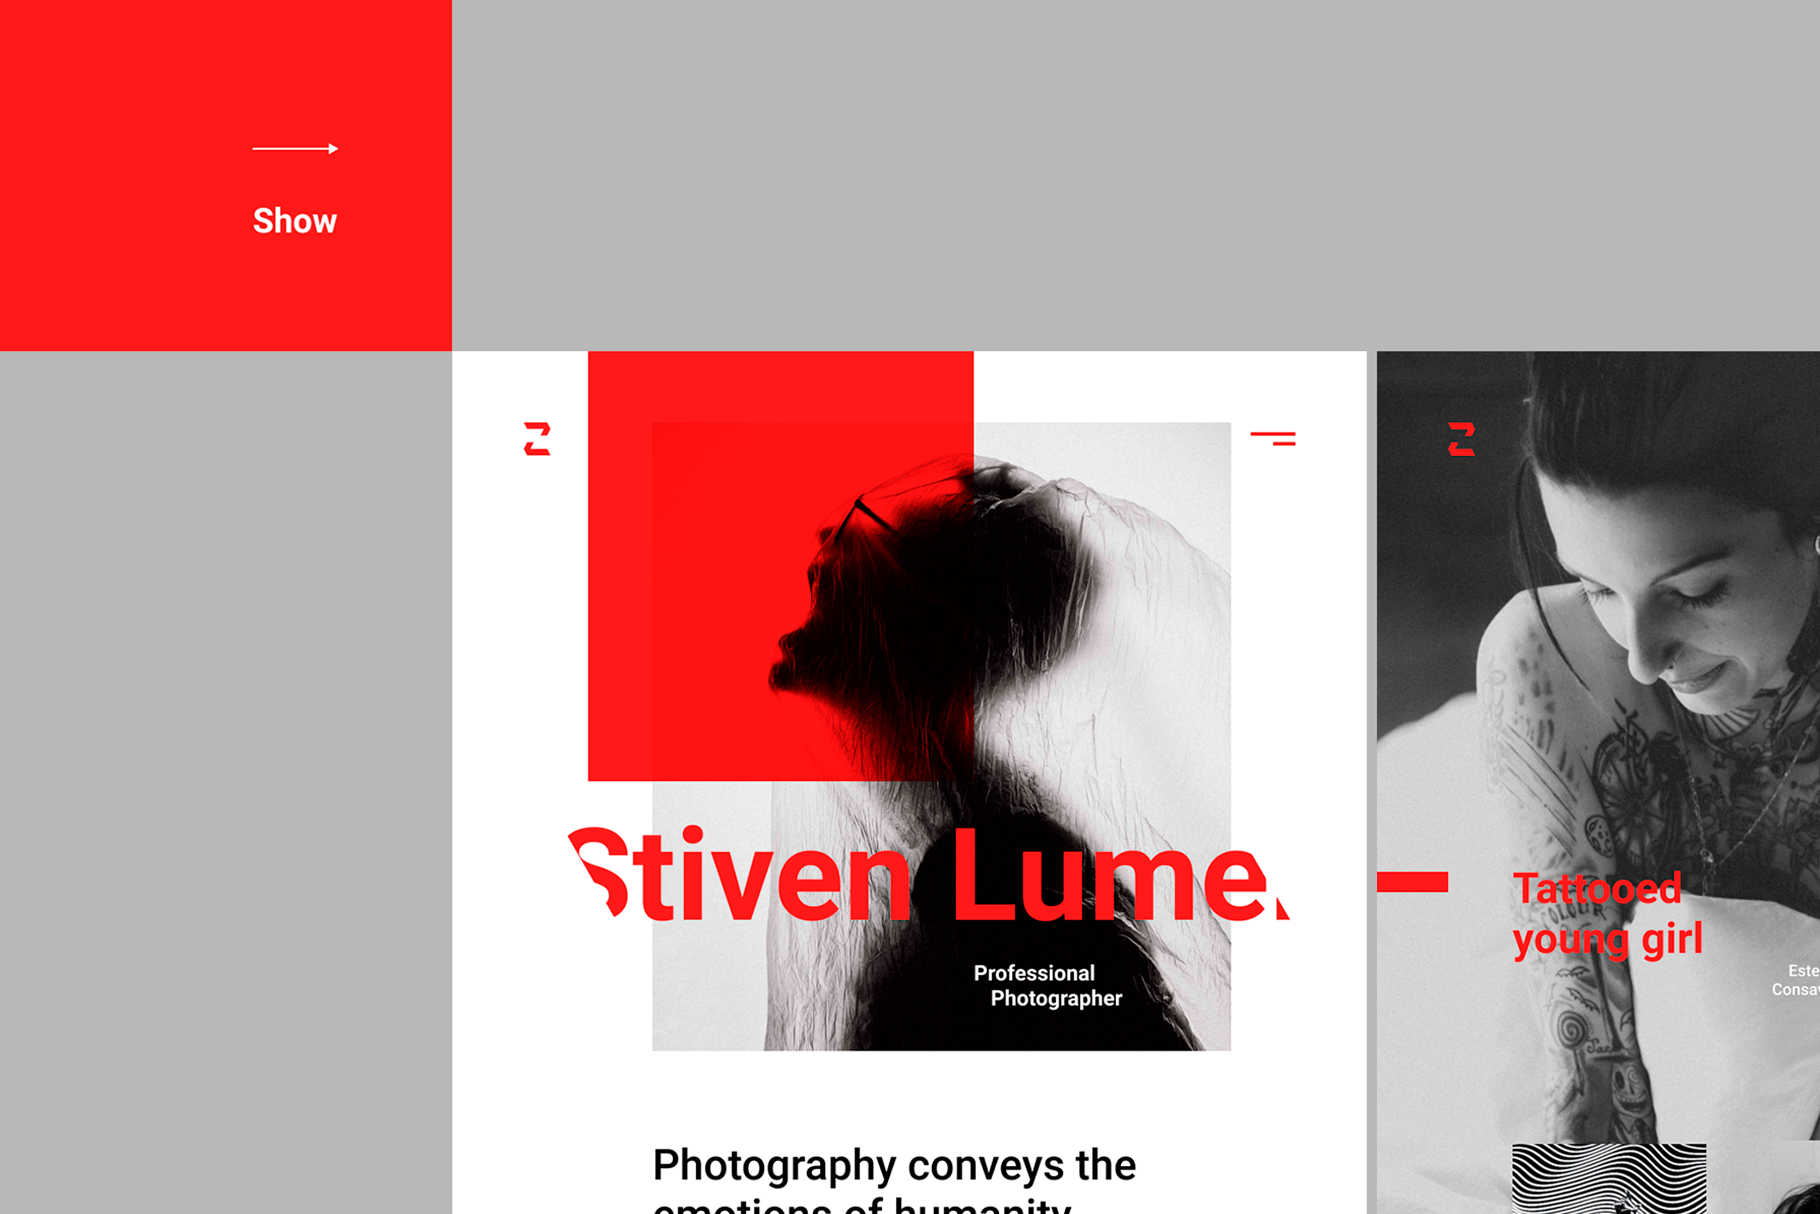Screen dimensions: 1820x1214
Task: Click the red horizontal bar marker
Action: [1412, 881]
